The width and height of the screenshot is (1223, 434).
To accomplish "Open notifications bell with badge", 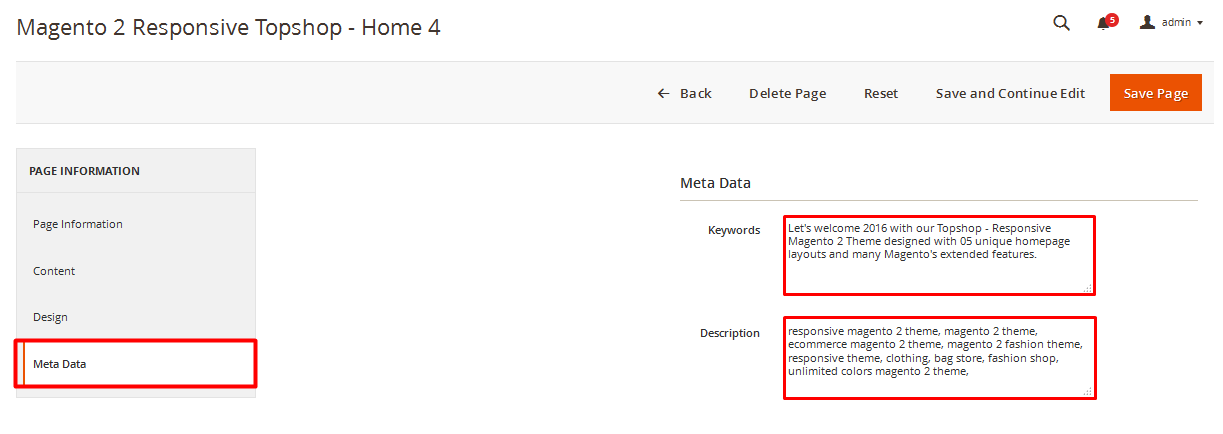I will coord(1106,23).
